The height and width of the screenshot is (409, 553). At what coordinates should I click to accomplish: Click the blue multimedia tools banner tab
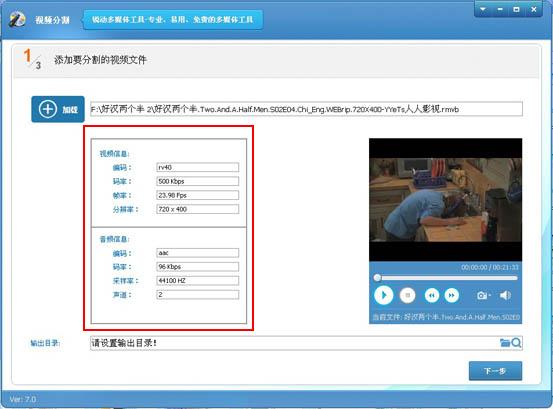pos(173,20)
